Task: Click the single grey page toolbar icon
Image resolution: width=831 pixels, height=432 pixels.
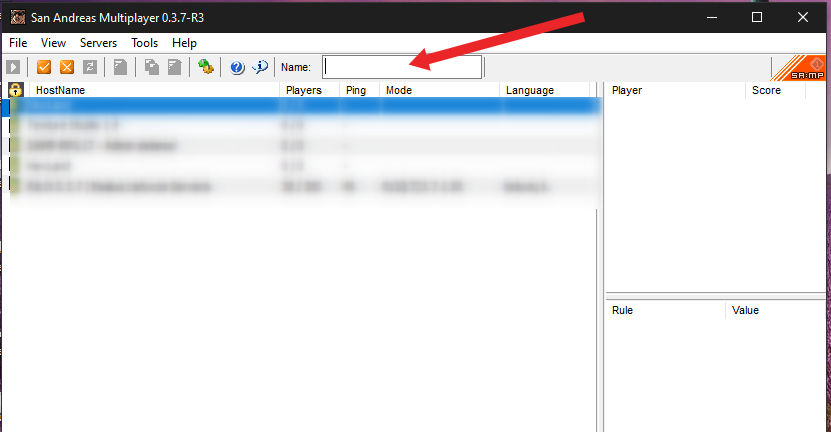Action: [120, 67]
